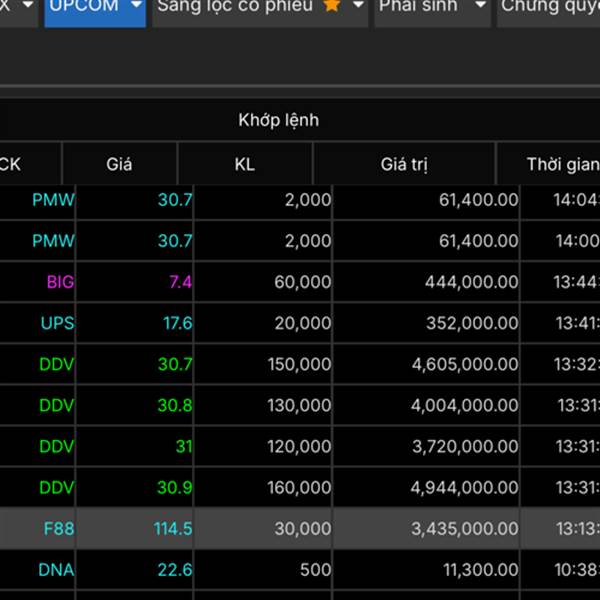Switch to the Phái sinh tab
Image resolution: width=600 pixels, height=600 pixels.
point(418,6)
